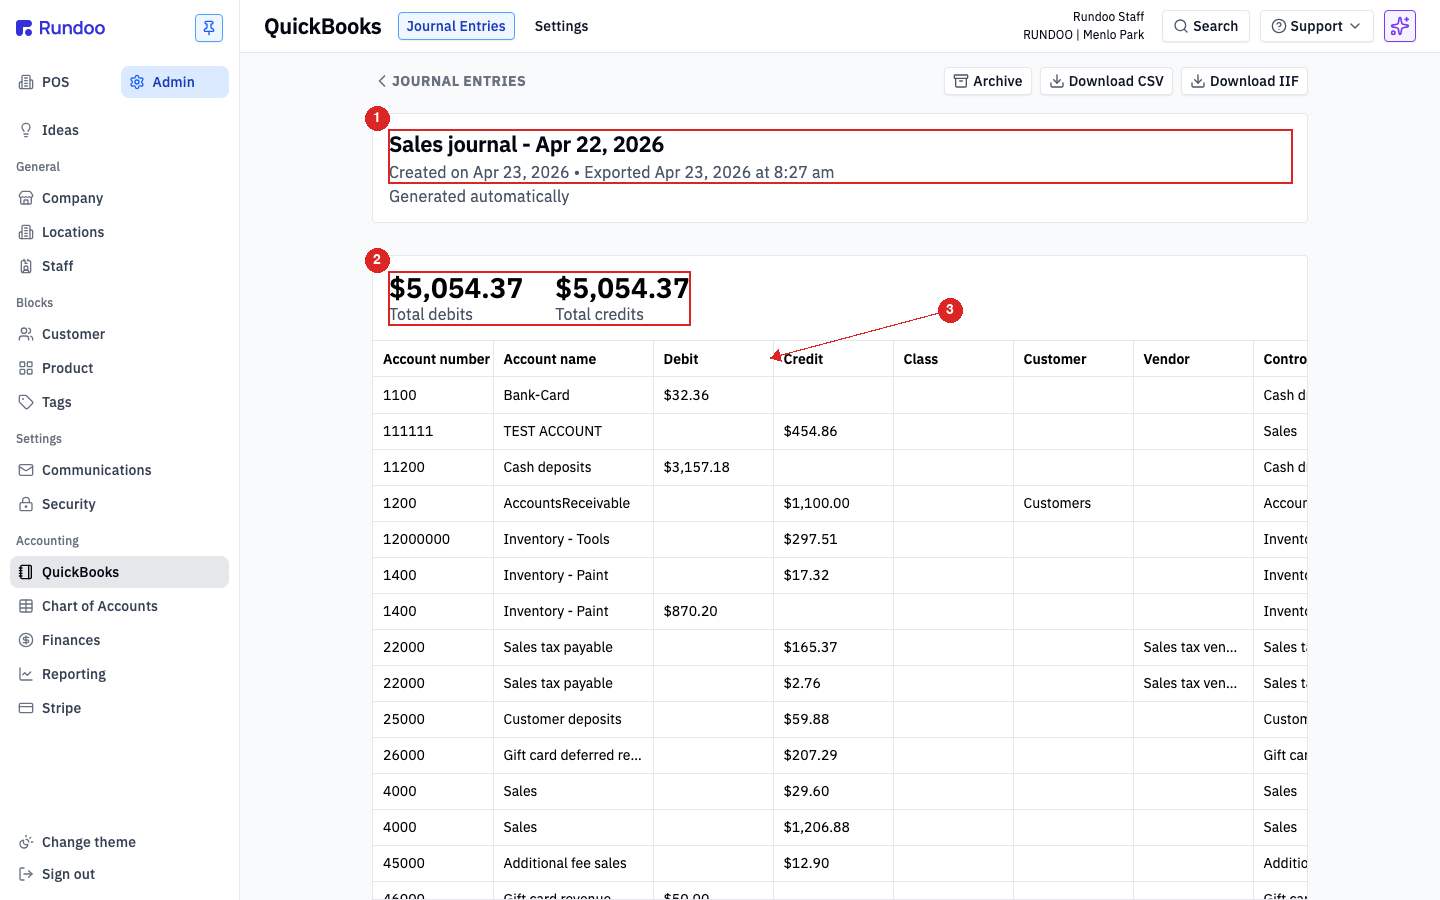Select the Journal Entries tab
Image resolution: width=1440 pixels, height=900 pixels.
(456, 26)
